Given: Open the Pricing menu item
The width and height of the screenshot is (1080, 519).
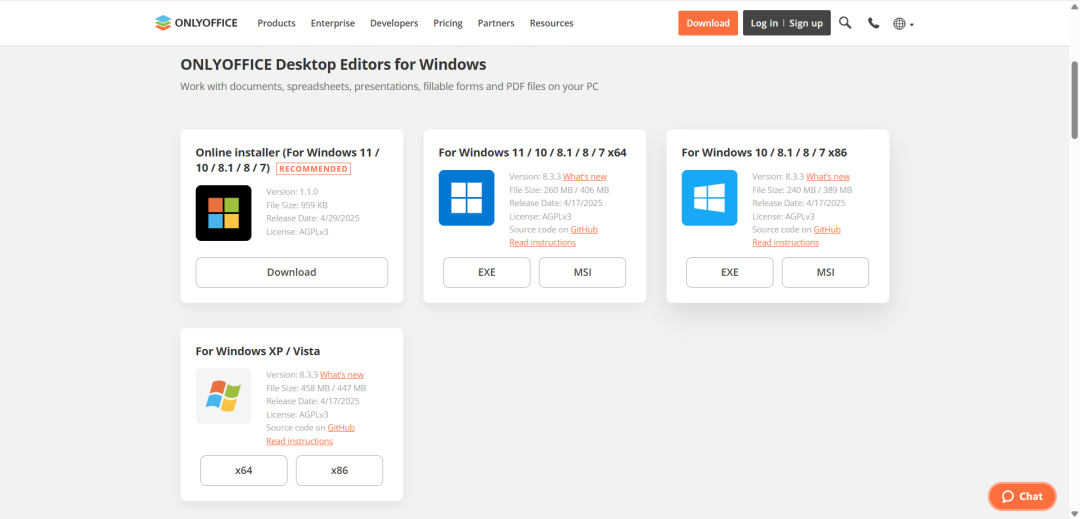Looking at the screenshot, I should [448, 23].
